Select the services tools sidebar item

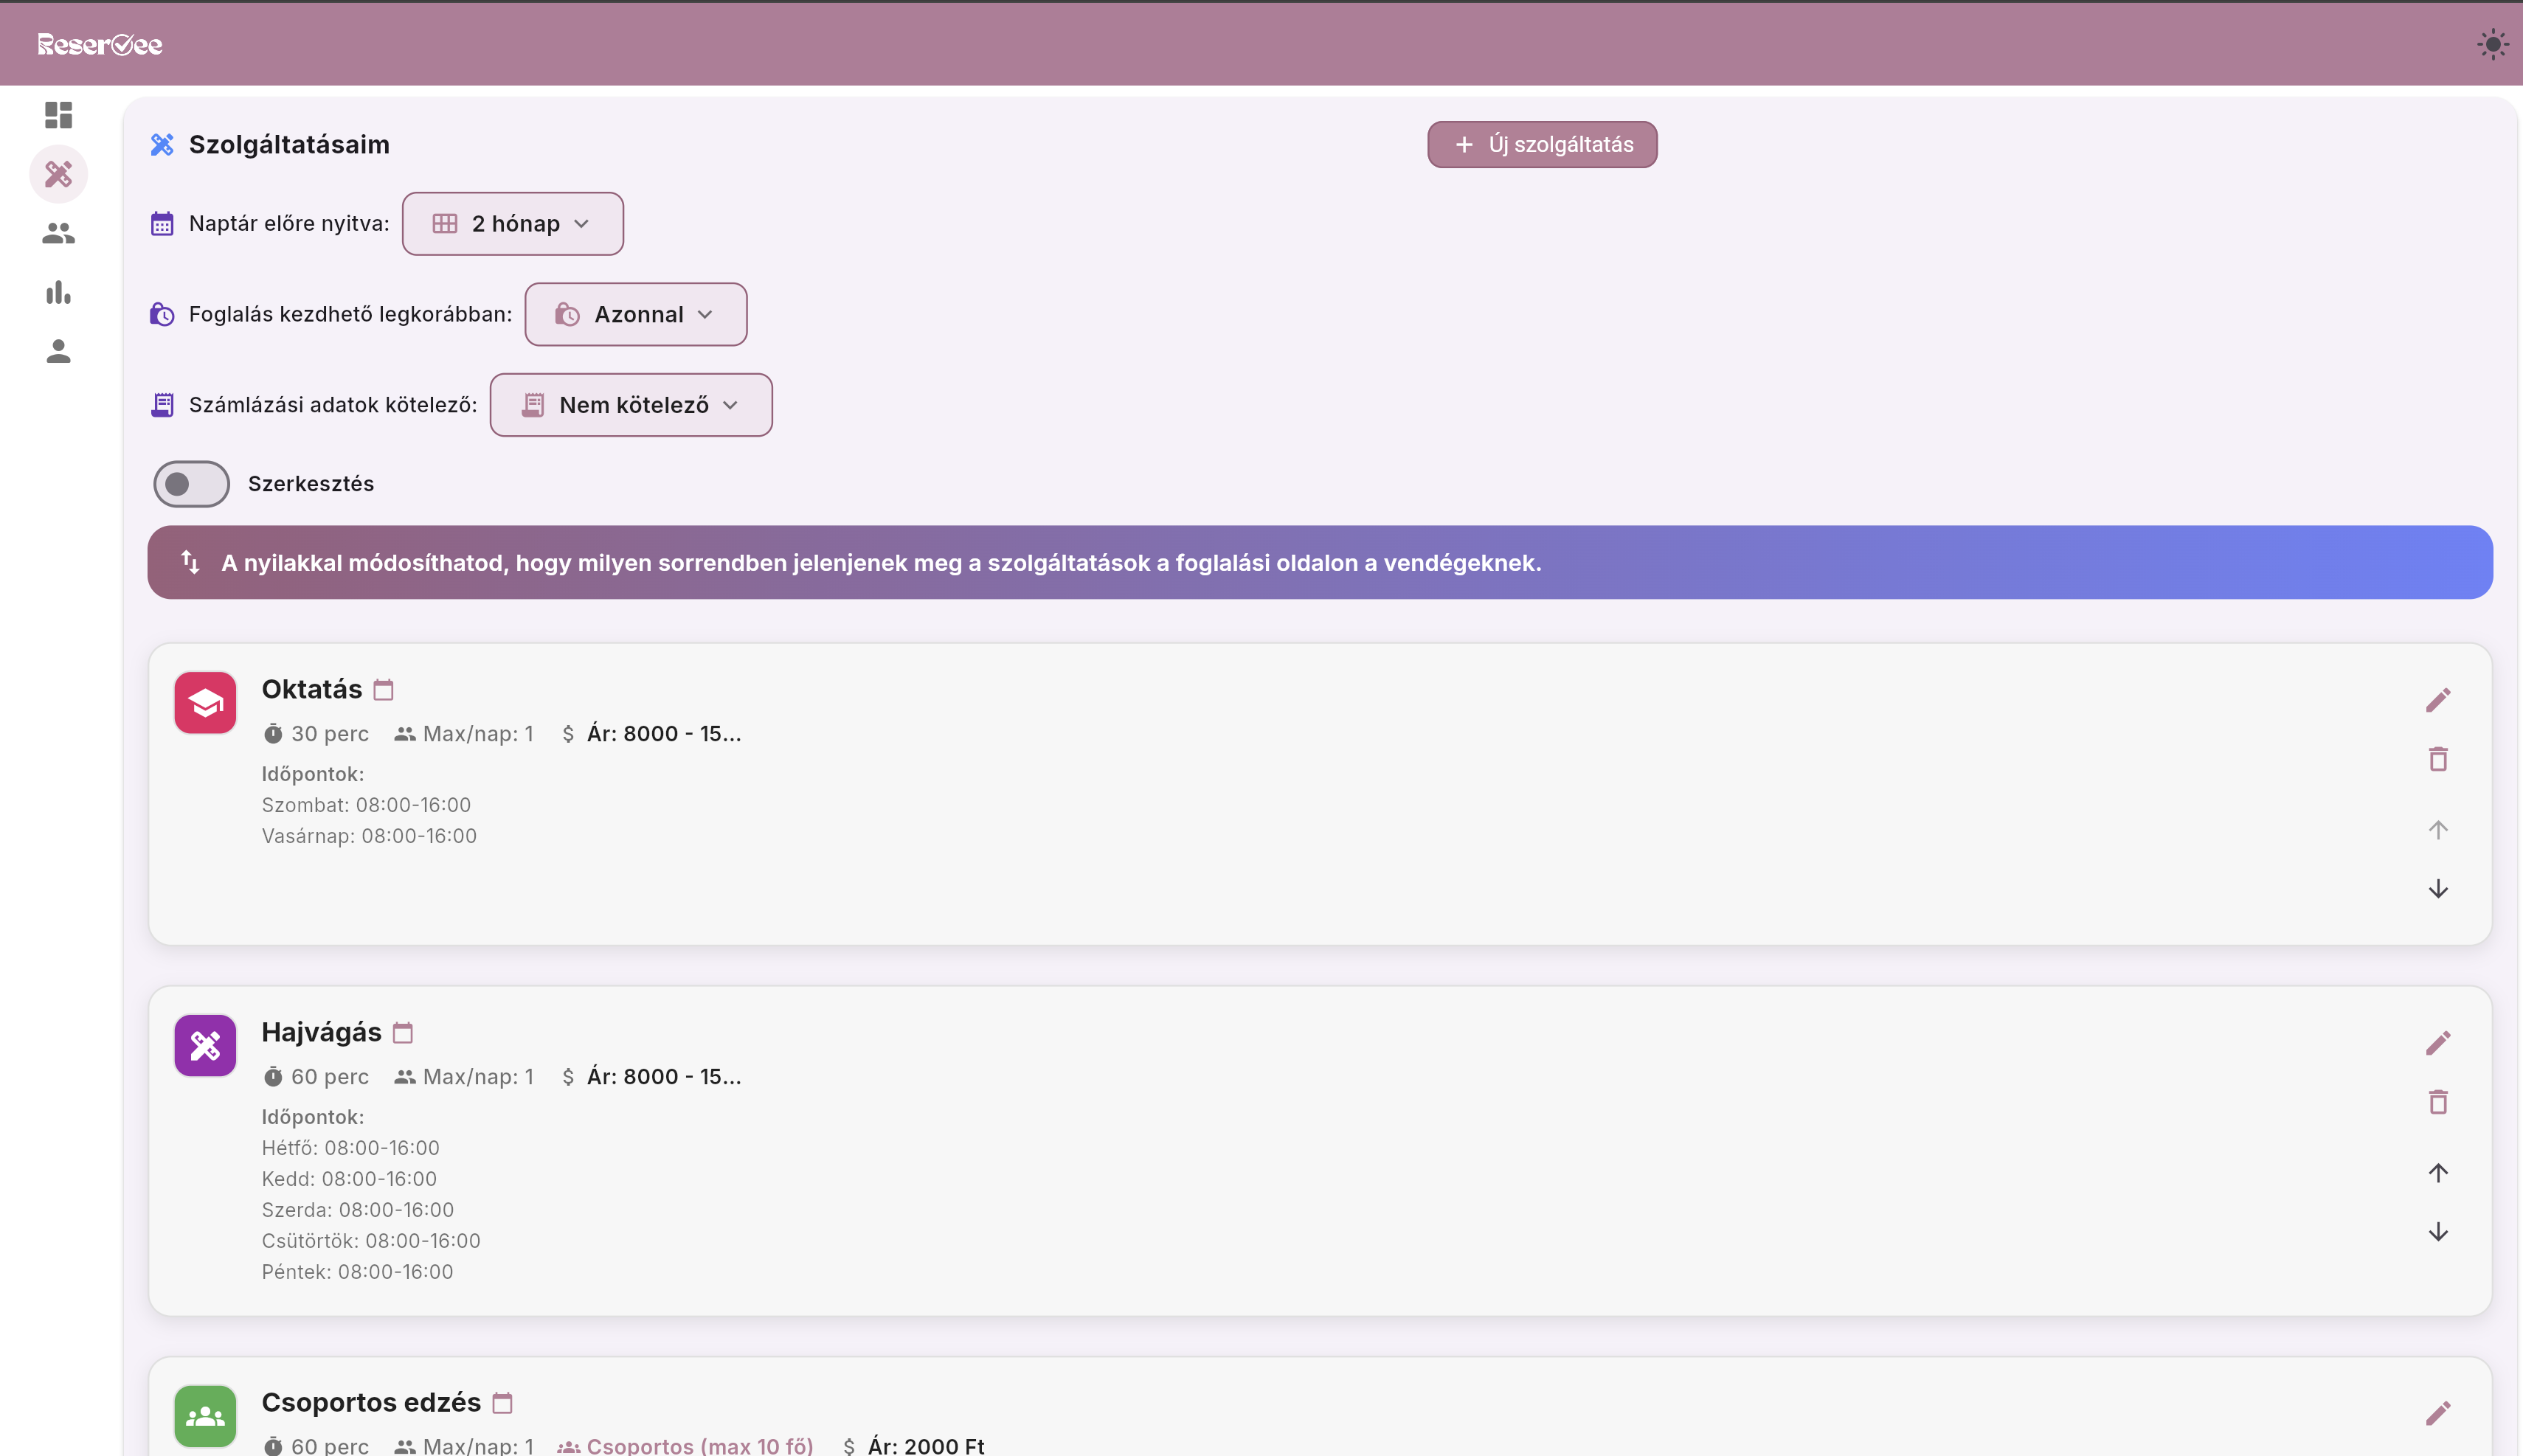pos(58,174)
